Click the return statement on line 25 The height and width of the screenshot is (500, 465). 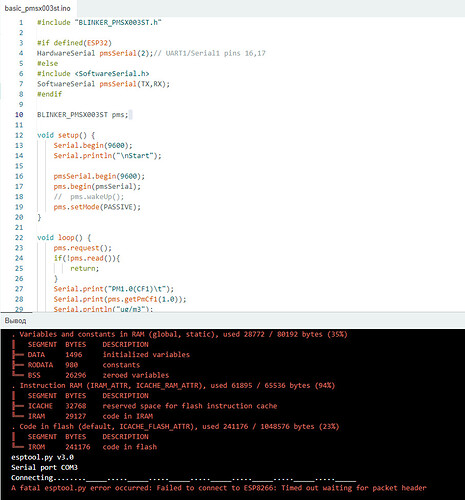click(85, 268)
